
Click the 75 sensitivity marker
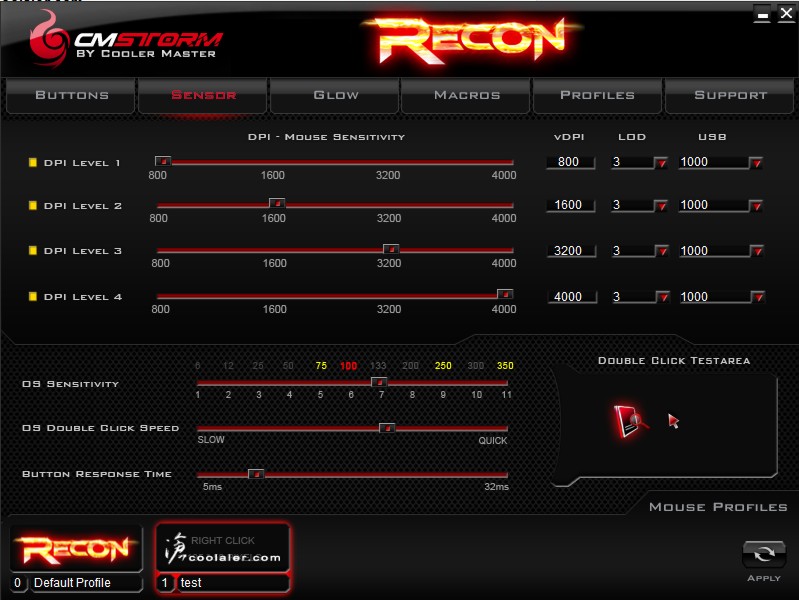321,366
